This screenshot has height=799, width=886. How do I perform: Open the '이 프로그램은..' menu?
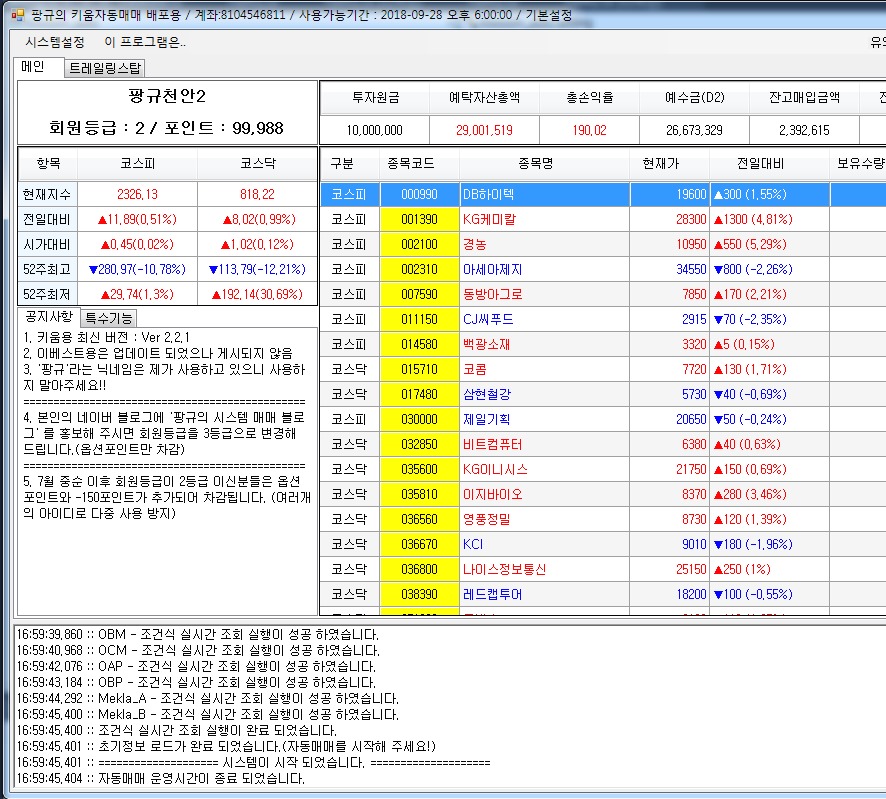tap(145, 42)
